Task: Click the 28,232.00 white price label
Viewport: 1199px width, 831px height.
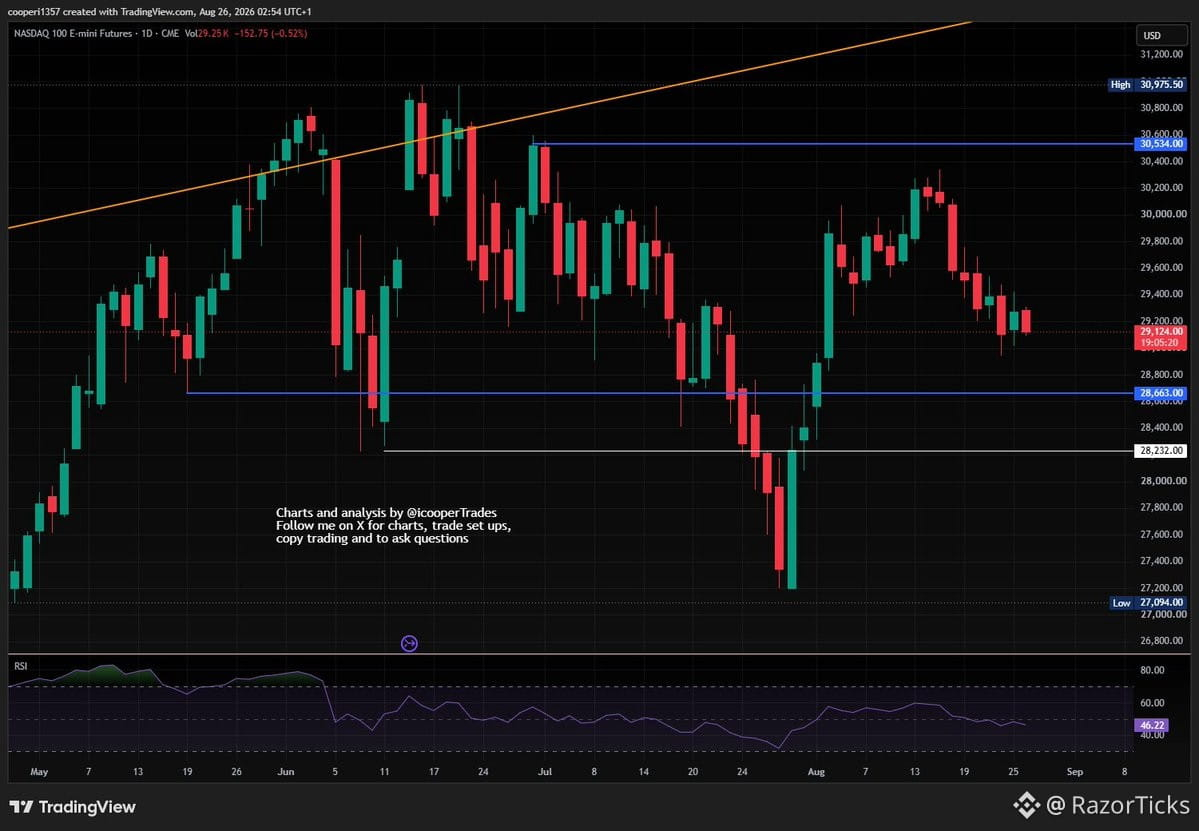Action: click(x=1161, y=451)
